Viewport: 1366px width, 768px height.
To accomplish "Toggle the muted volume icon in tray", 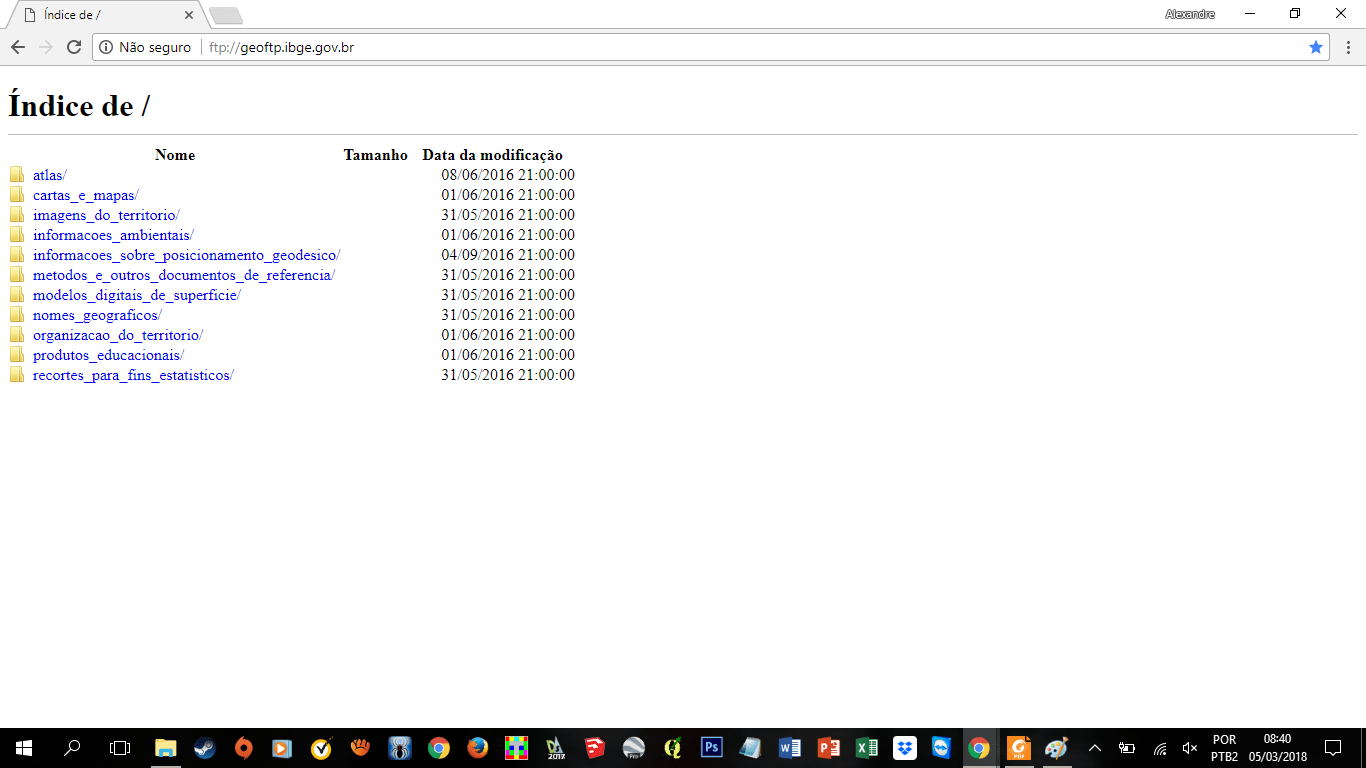I will tap(1189, 748).
